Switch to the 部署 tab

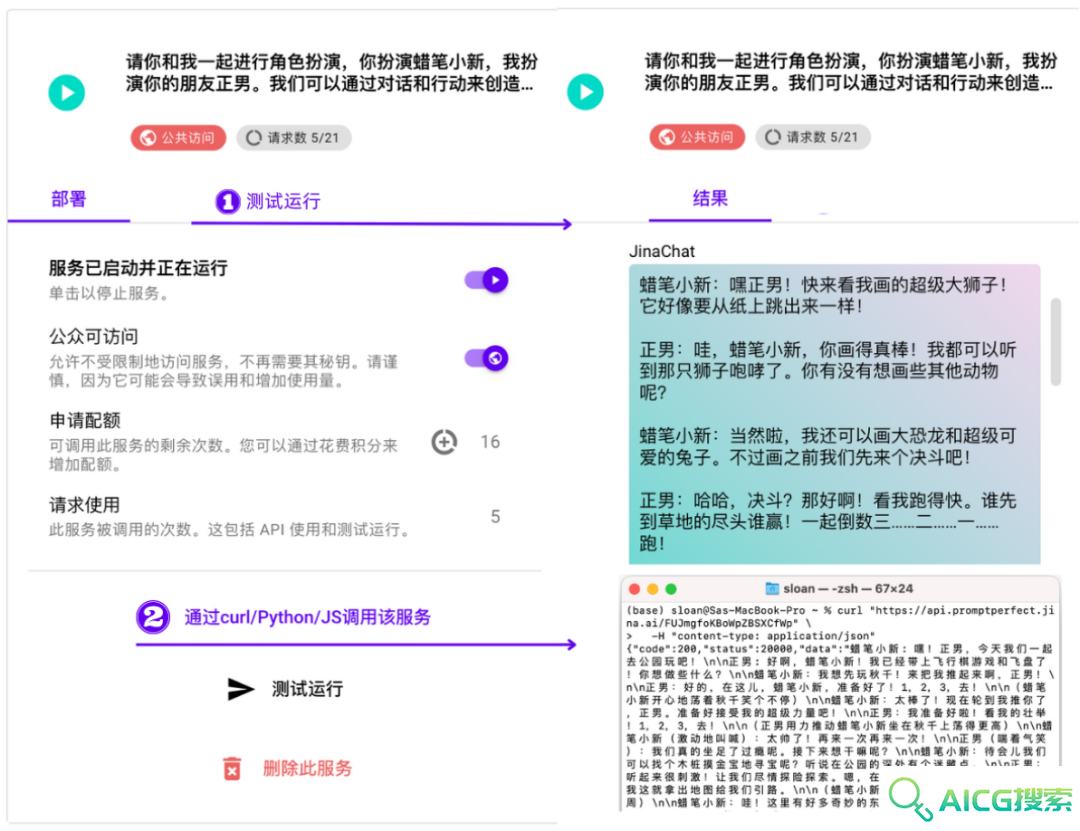pos(69,200)
